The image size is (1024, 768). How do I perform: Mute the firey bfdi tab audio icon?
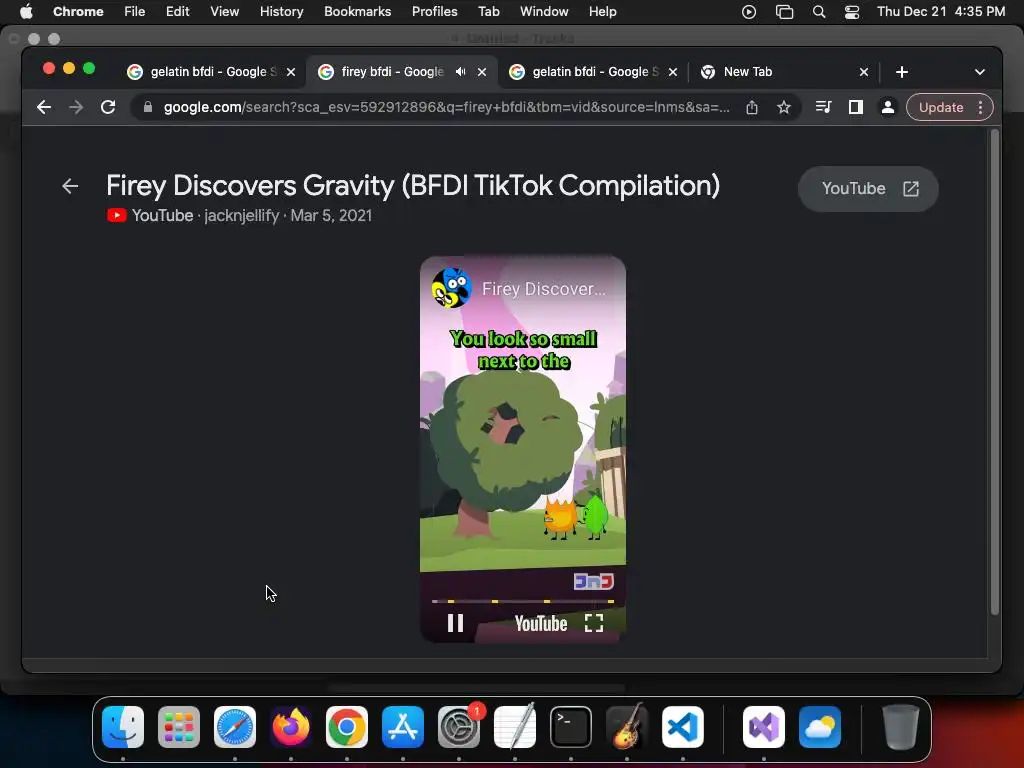point(460,72)
